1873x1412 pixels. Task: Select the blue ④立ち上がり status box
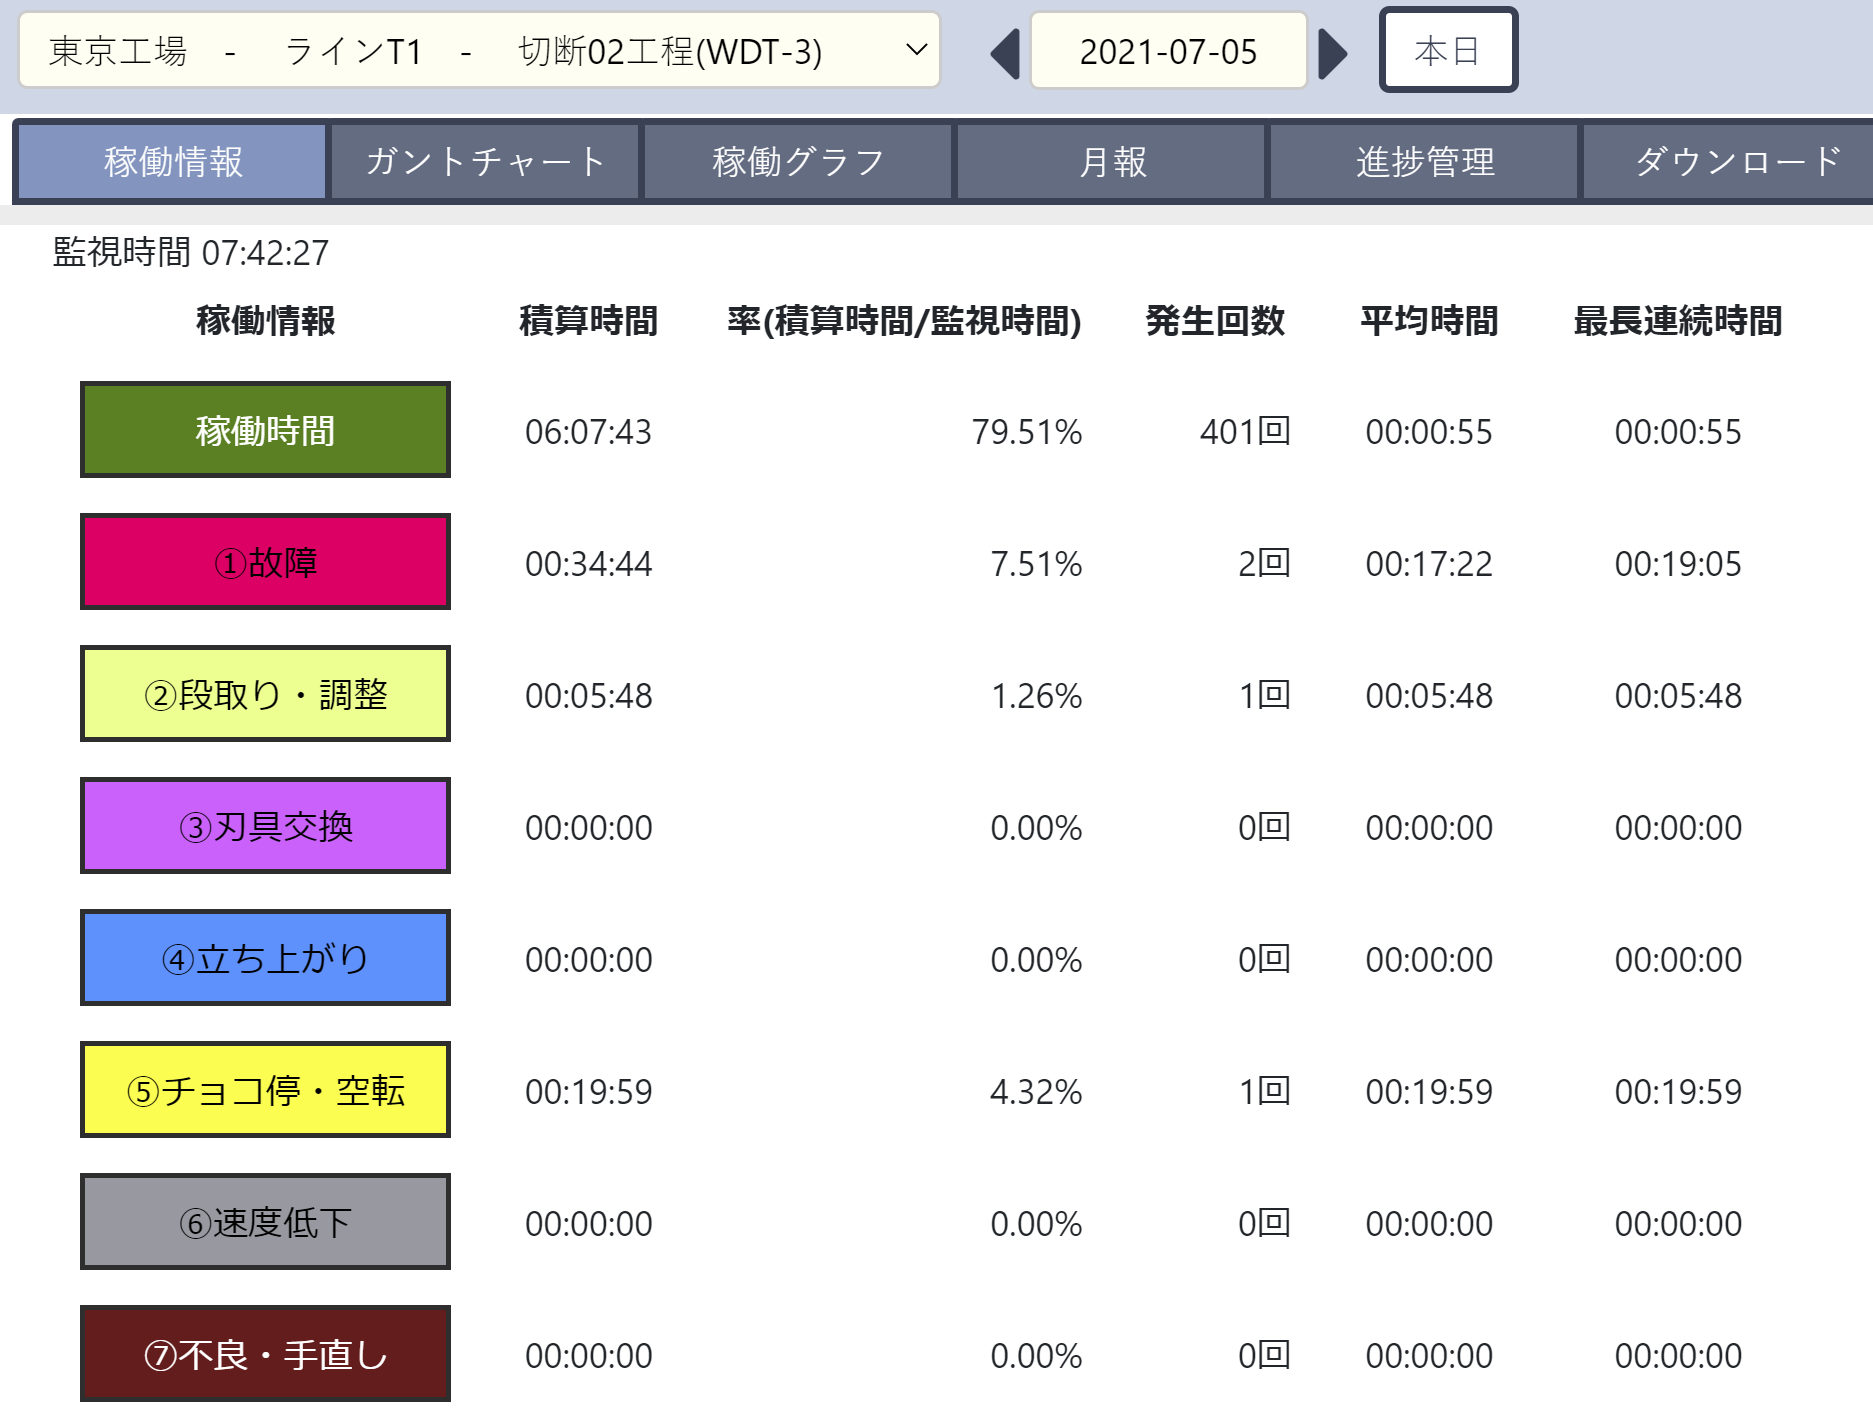(x=264, y=958)
